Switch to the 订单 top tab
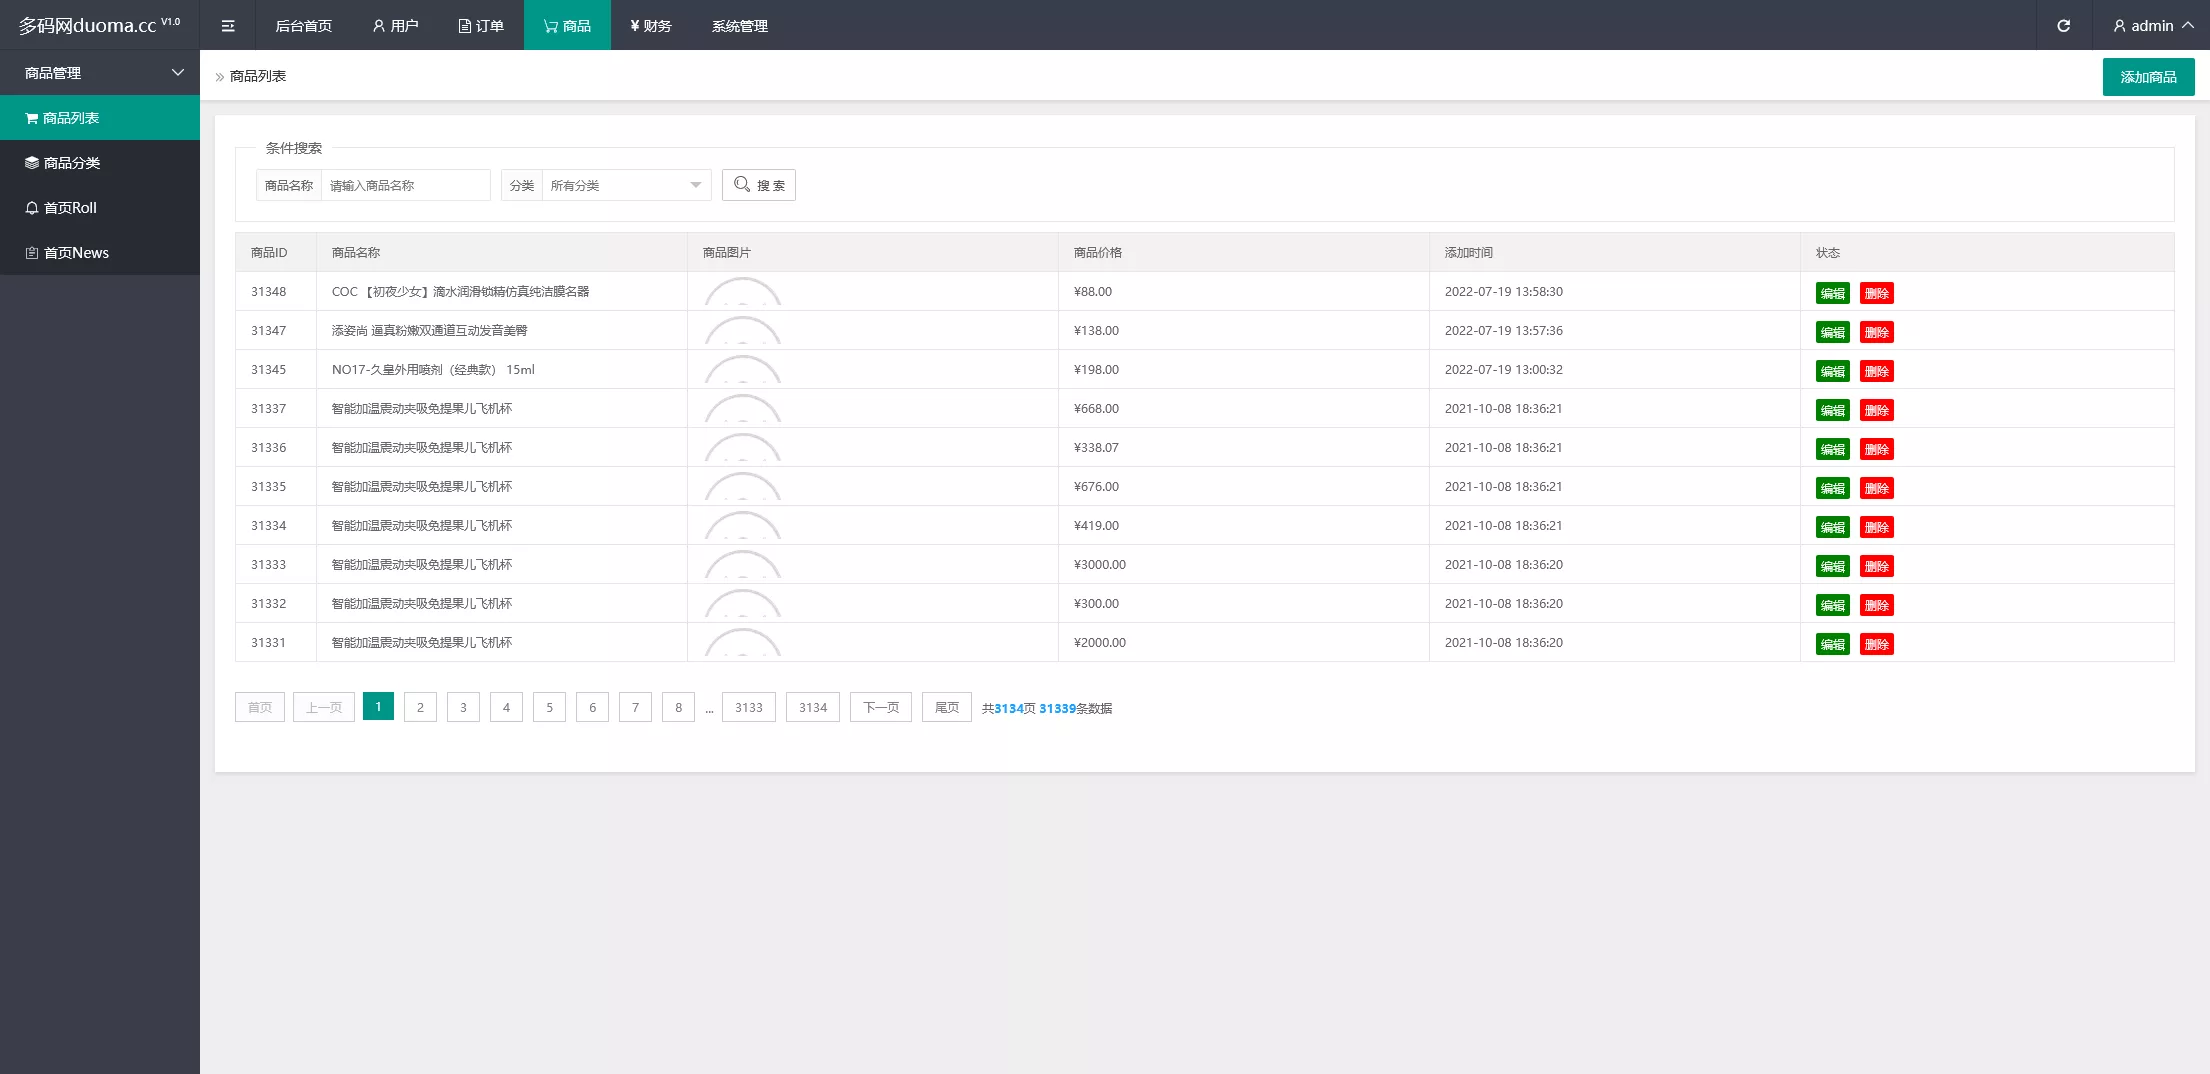 pyautogui.click(x=481, y=26)
